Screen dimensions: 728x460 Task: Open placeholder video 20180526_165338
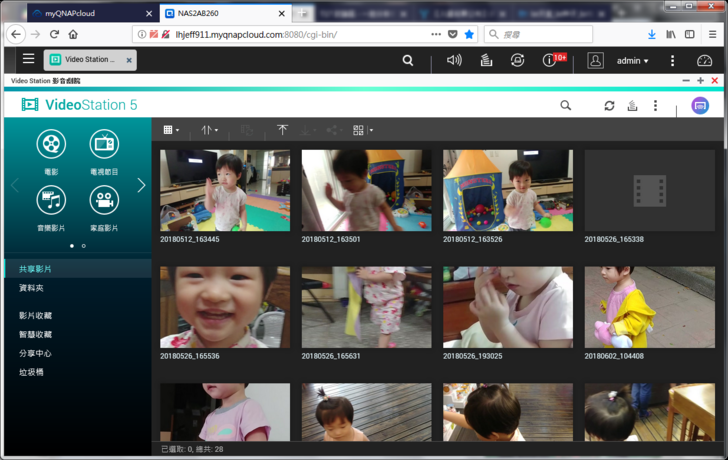click(650, 190)
